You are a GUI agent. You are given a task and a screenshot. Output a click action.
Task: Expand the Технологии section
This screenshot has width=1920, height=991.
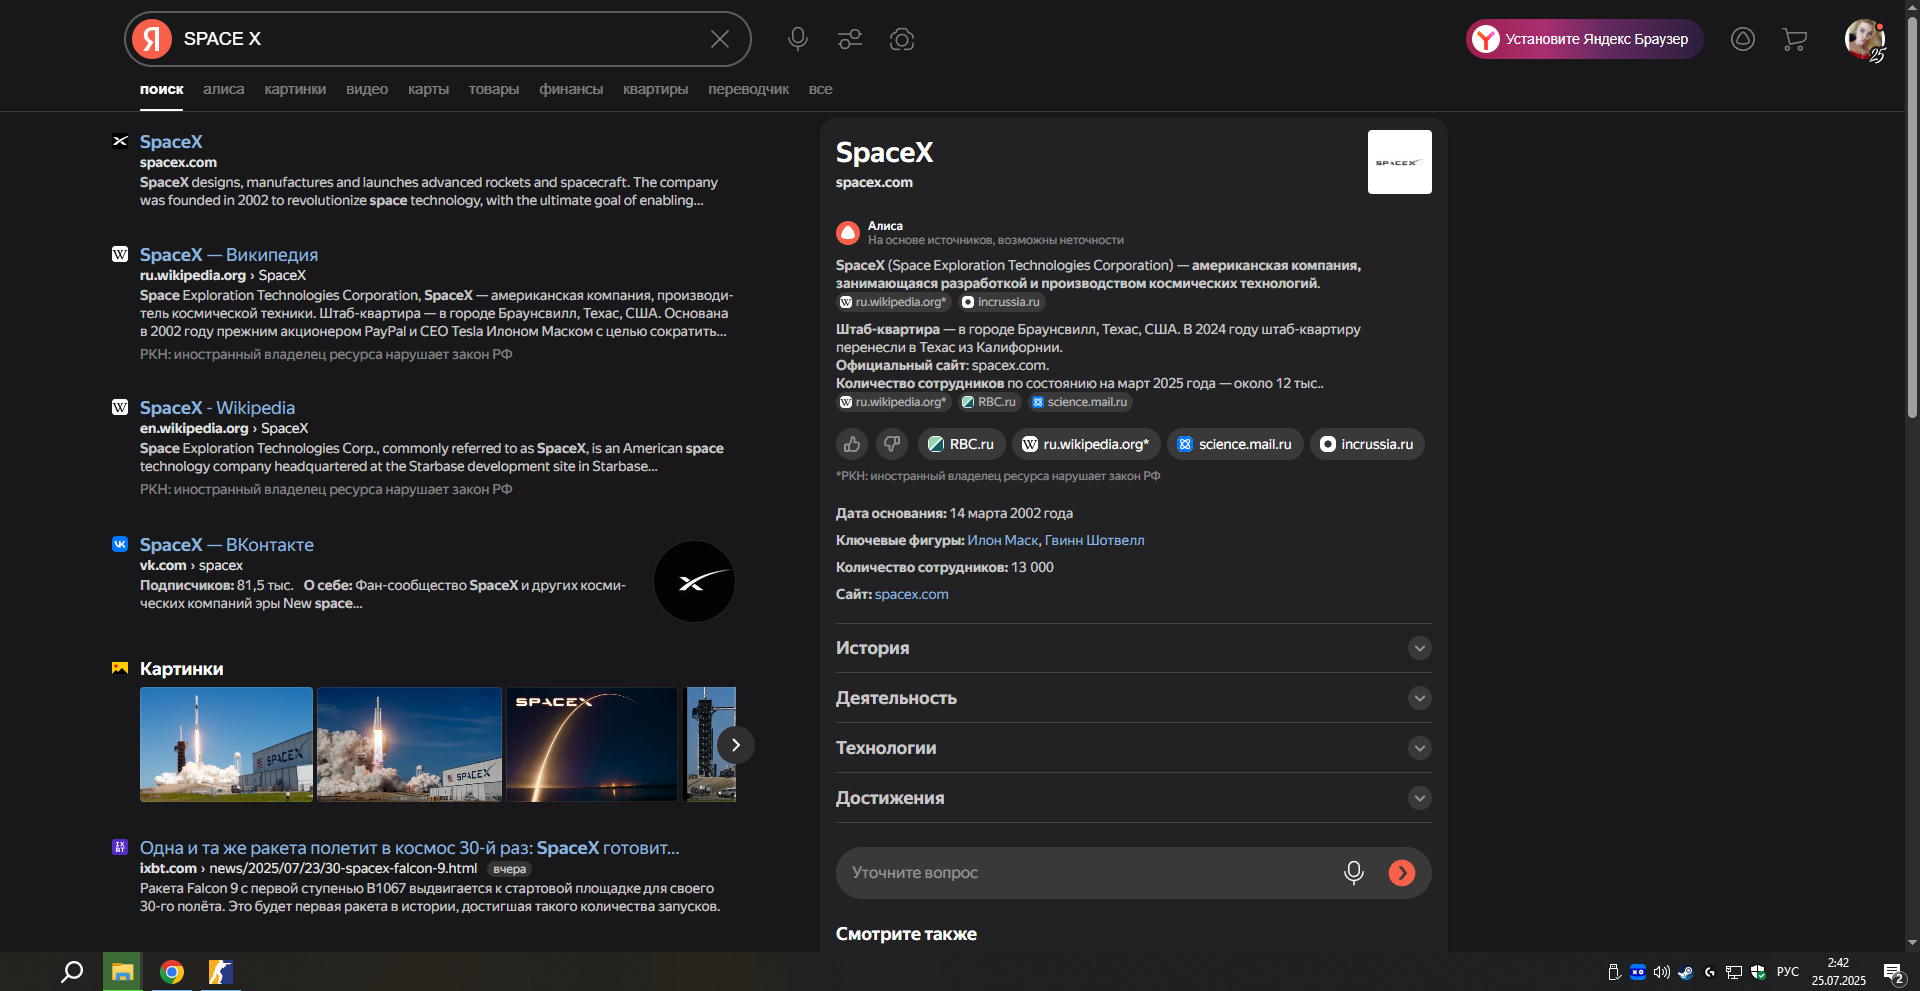coord(1419,748)
